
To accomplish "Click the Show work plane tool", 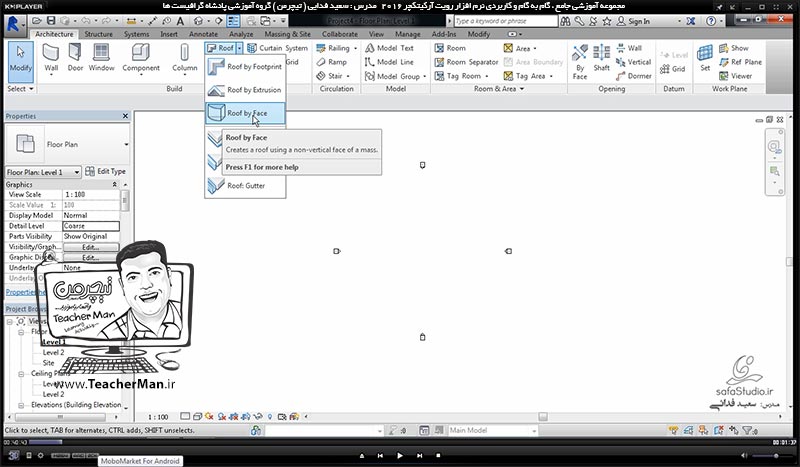I will click(734, 48).
